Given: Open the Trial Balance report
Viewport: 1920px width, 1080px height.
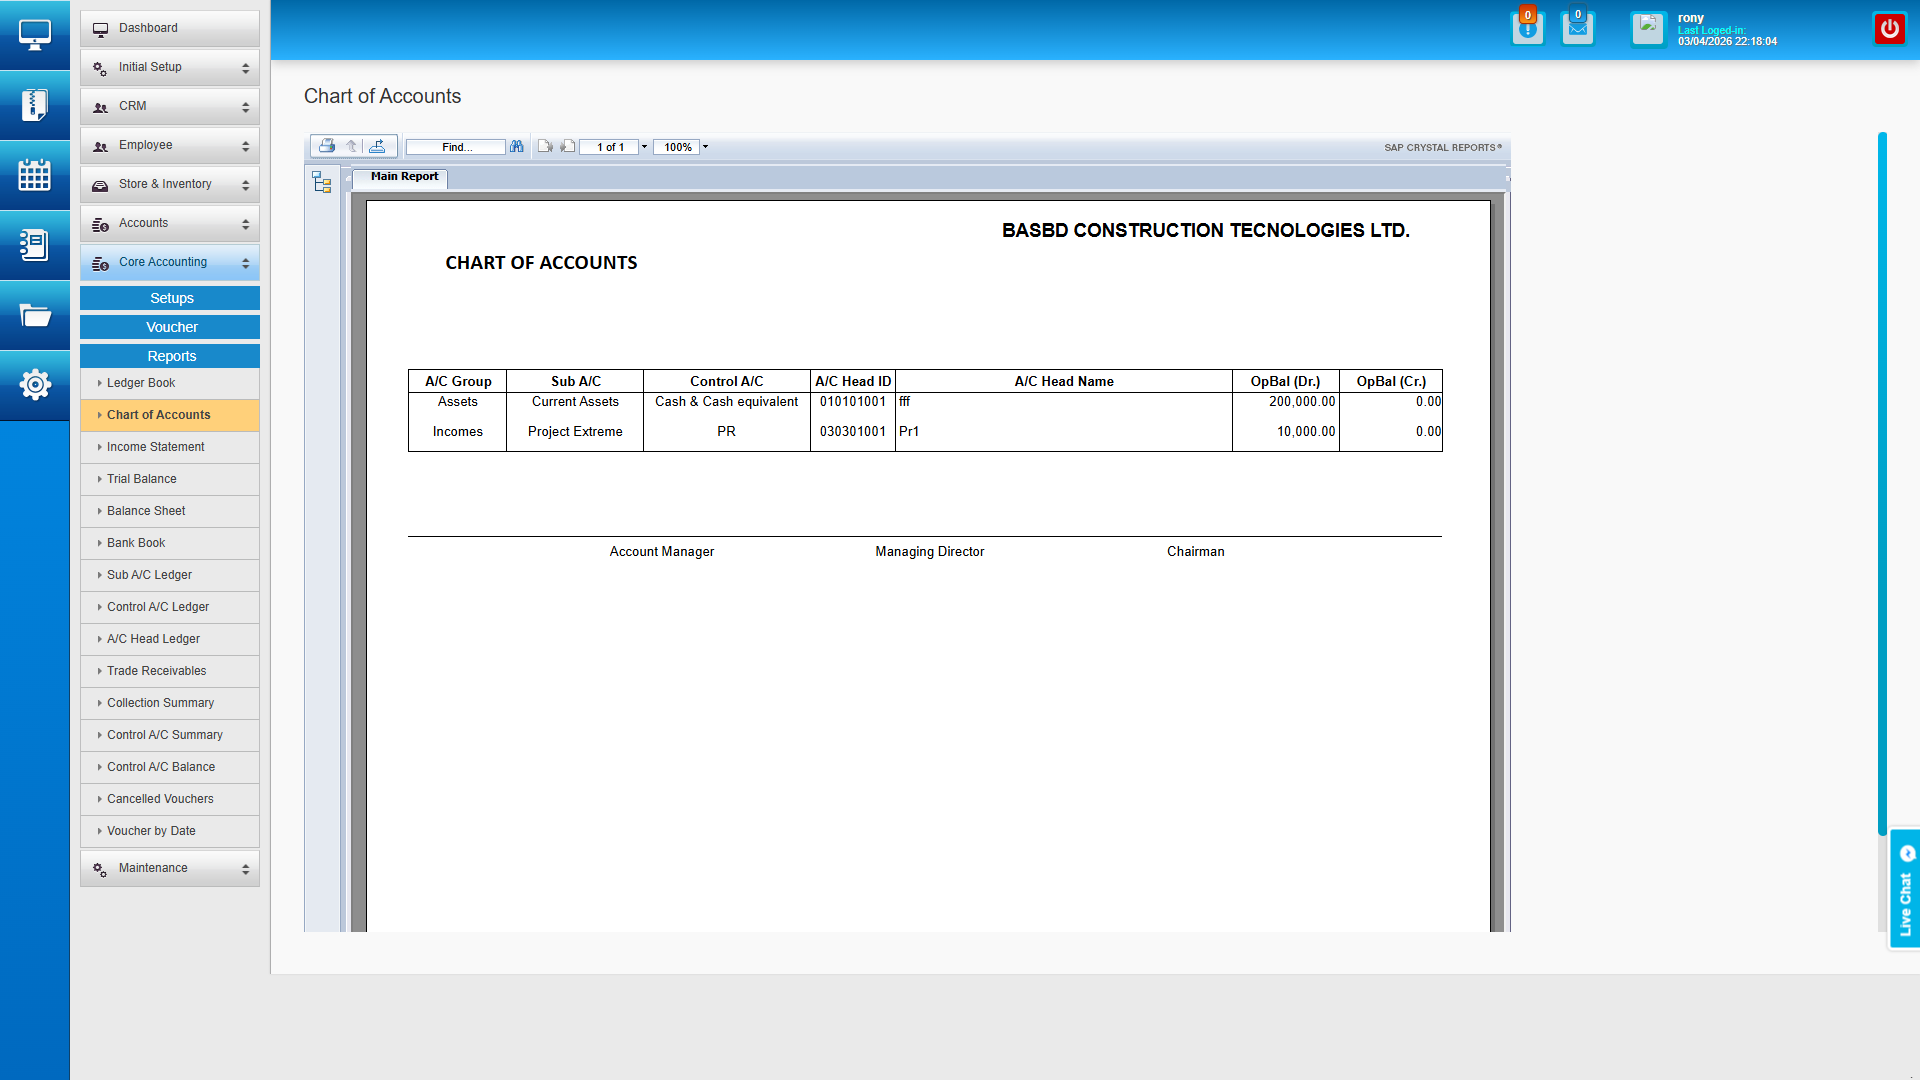Looking at the screenshot, I should [x=142, y=479].
